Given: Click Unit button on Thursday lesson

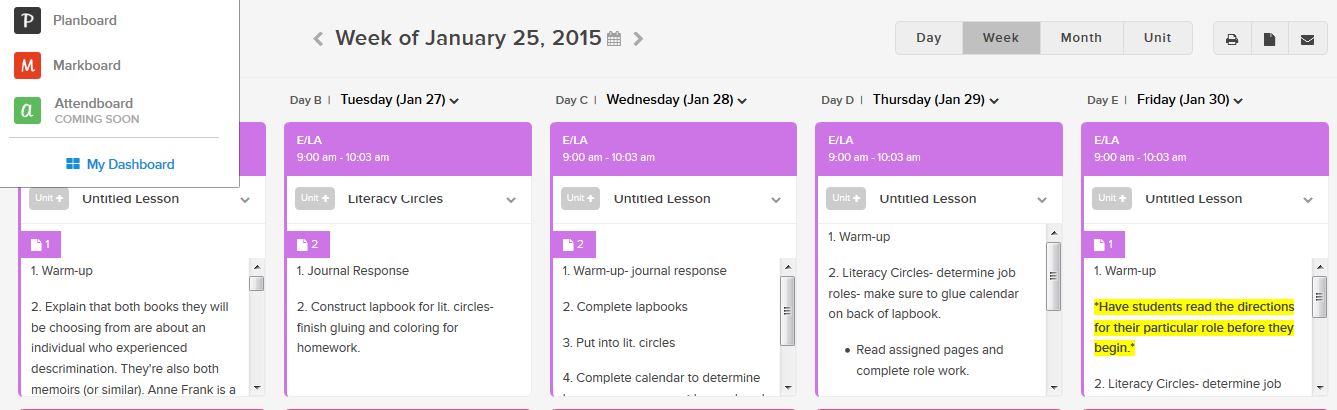Looking at the screenshot, I should click(845, 199).
